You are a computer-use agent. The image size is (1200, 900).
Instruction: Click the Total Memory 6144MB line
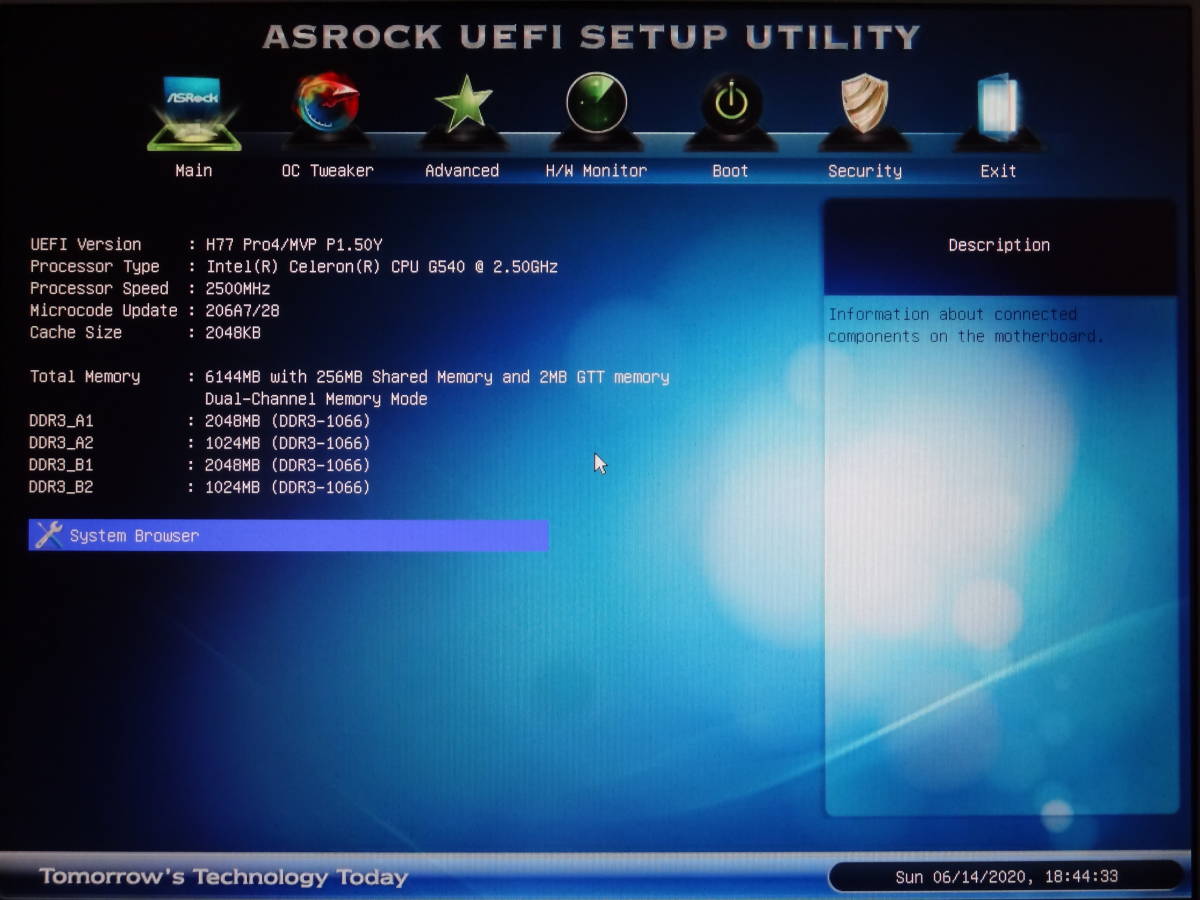coord(349,377)
